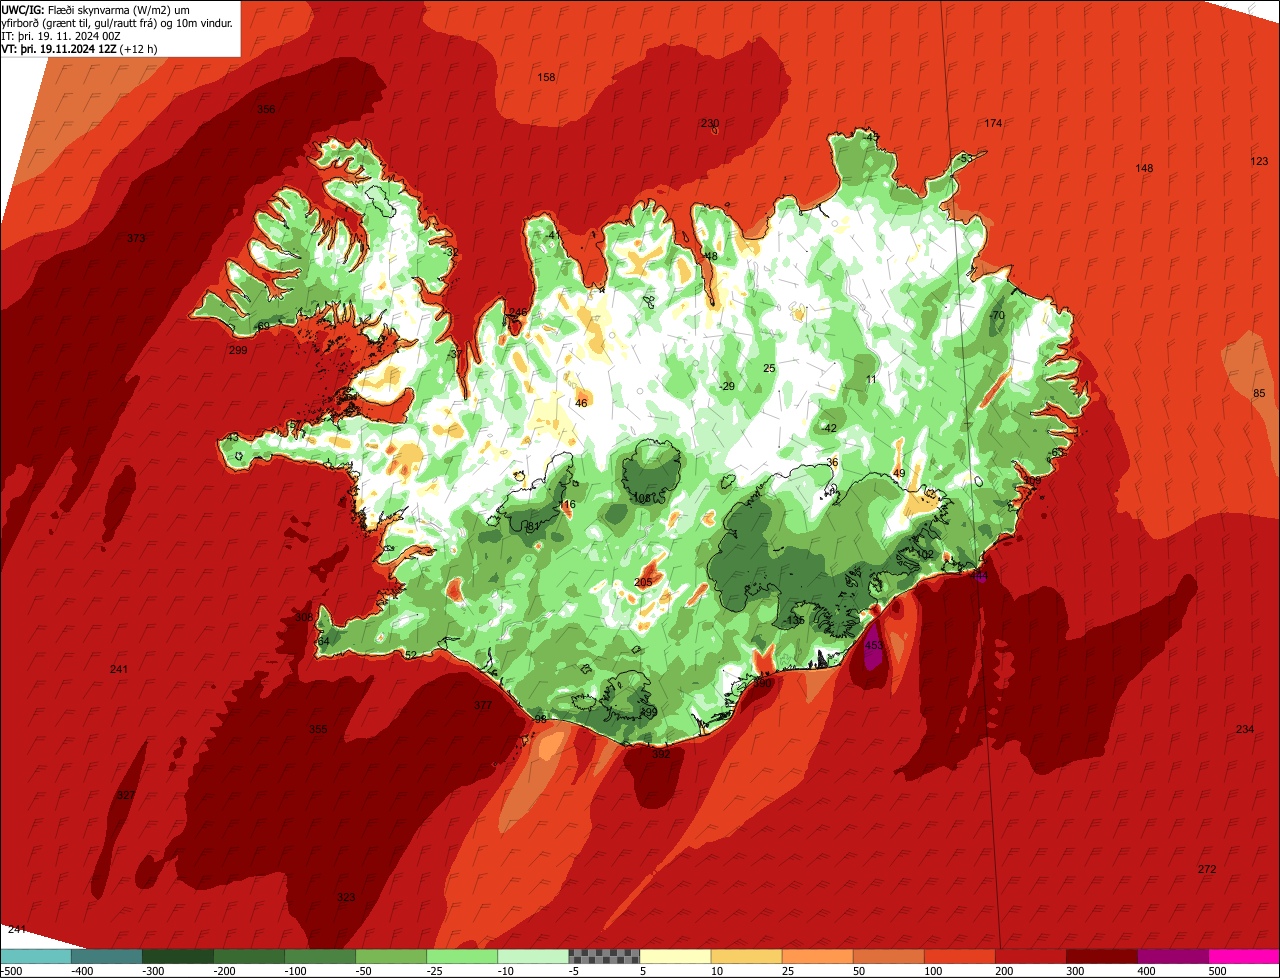Click the purple legend swatch labeled 400

coord(1173,956)
